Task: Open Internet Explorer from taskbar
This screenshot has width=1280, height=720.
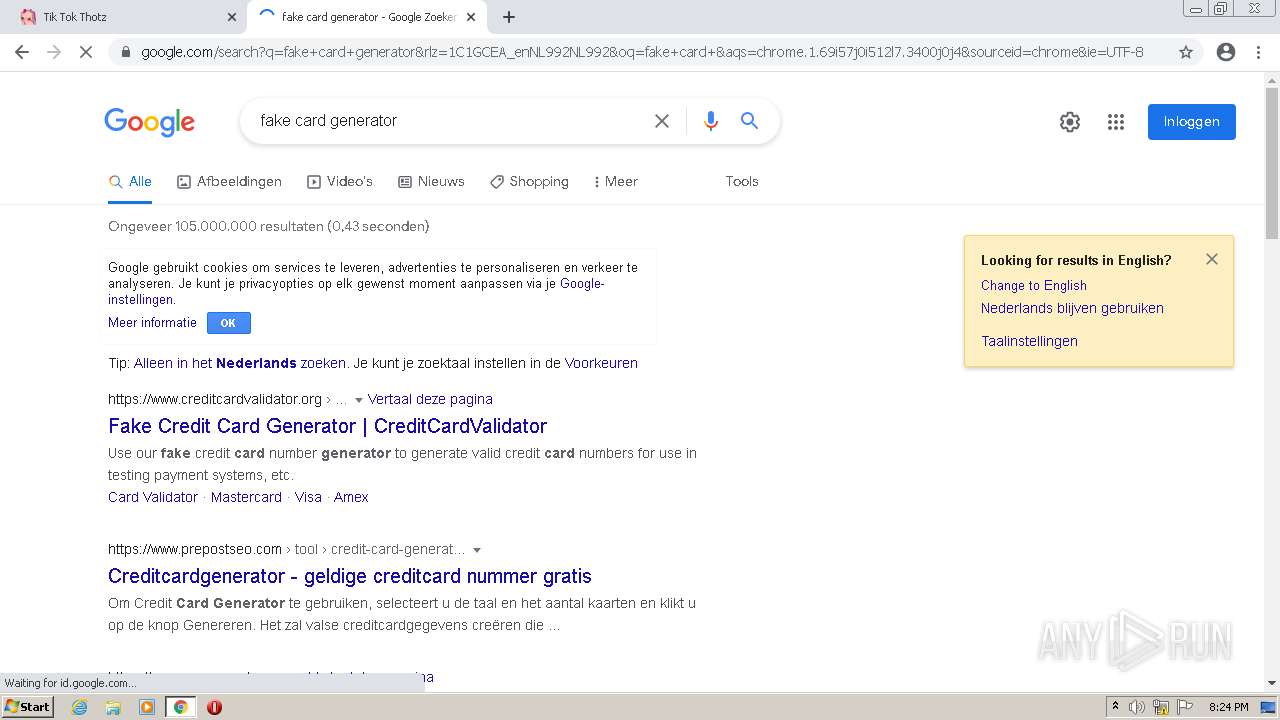Action: (79, 707)
